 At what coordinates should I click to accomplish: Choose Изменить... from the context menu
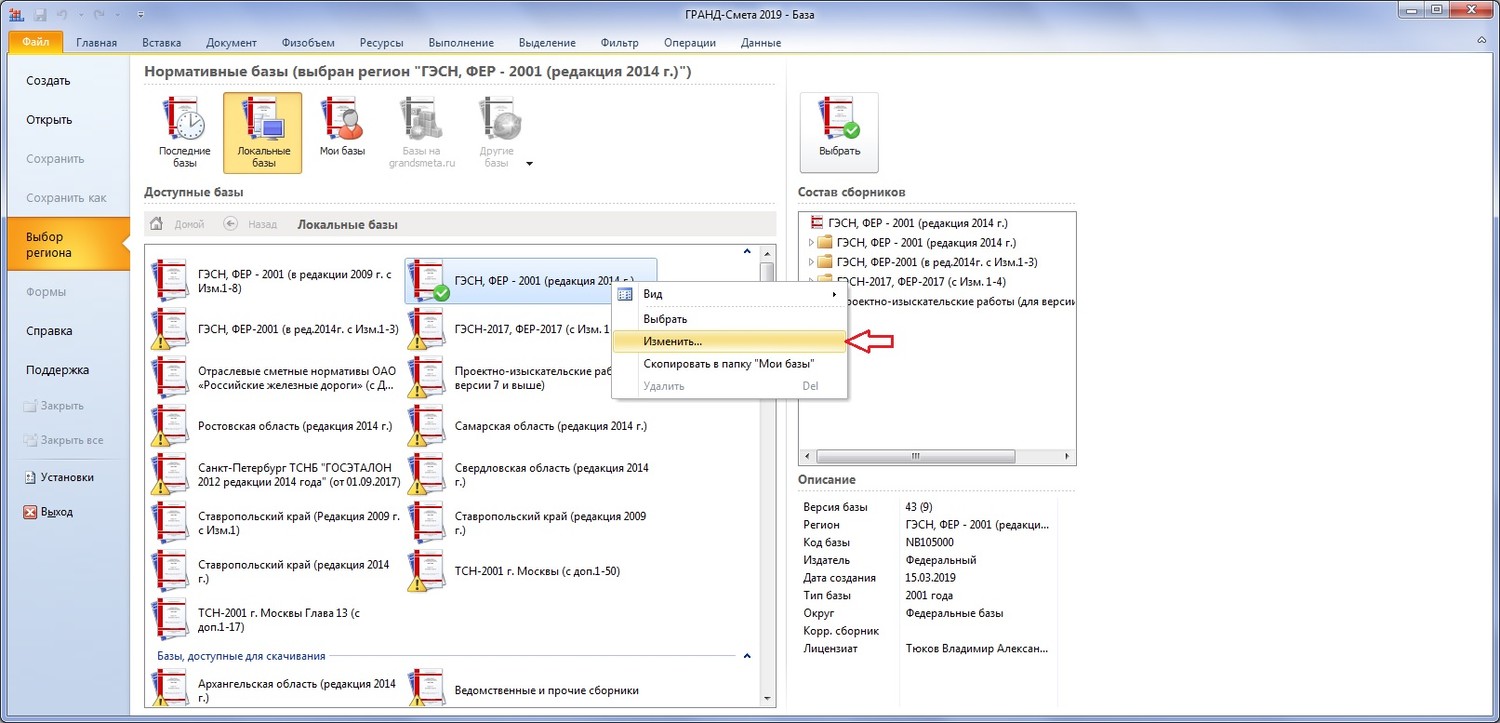pyautogui.click(x=730, y=341)
